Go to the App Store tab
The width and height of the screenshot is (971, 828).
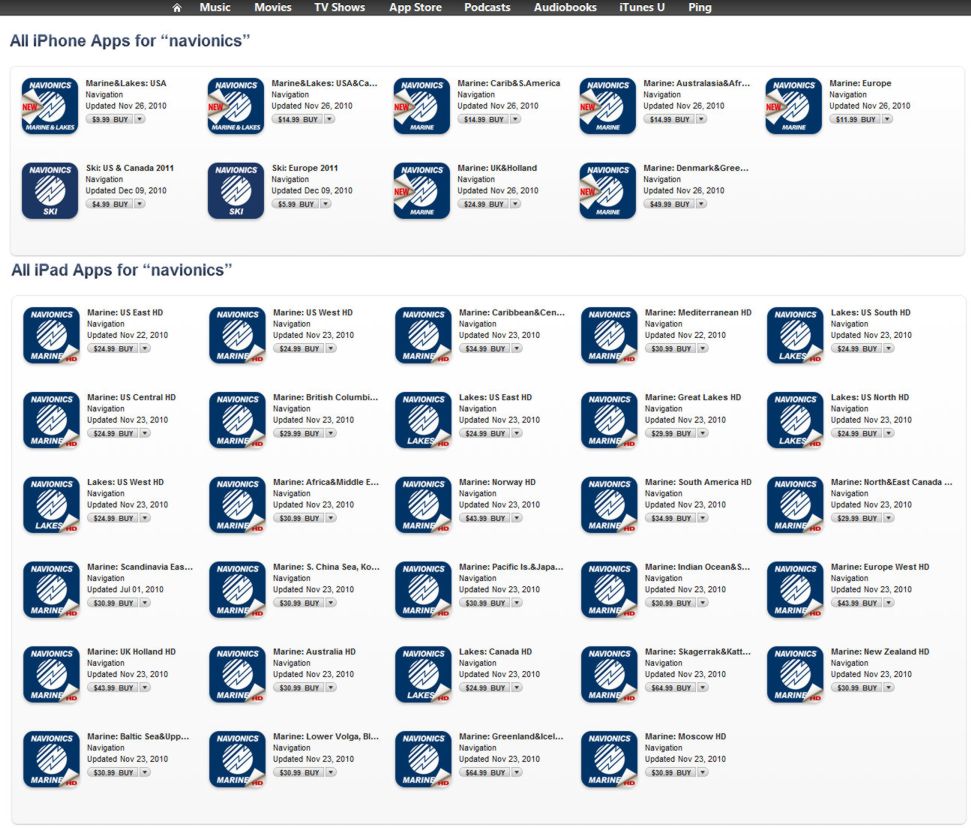click(x=415, y=7)
